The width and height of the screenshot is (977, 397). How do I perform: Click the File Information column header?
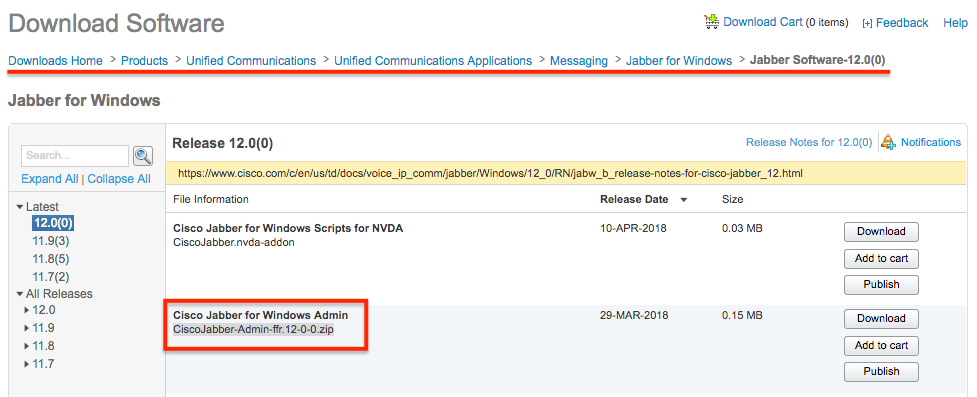tap(211, 199)
